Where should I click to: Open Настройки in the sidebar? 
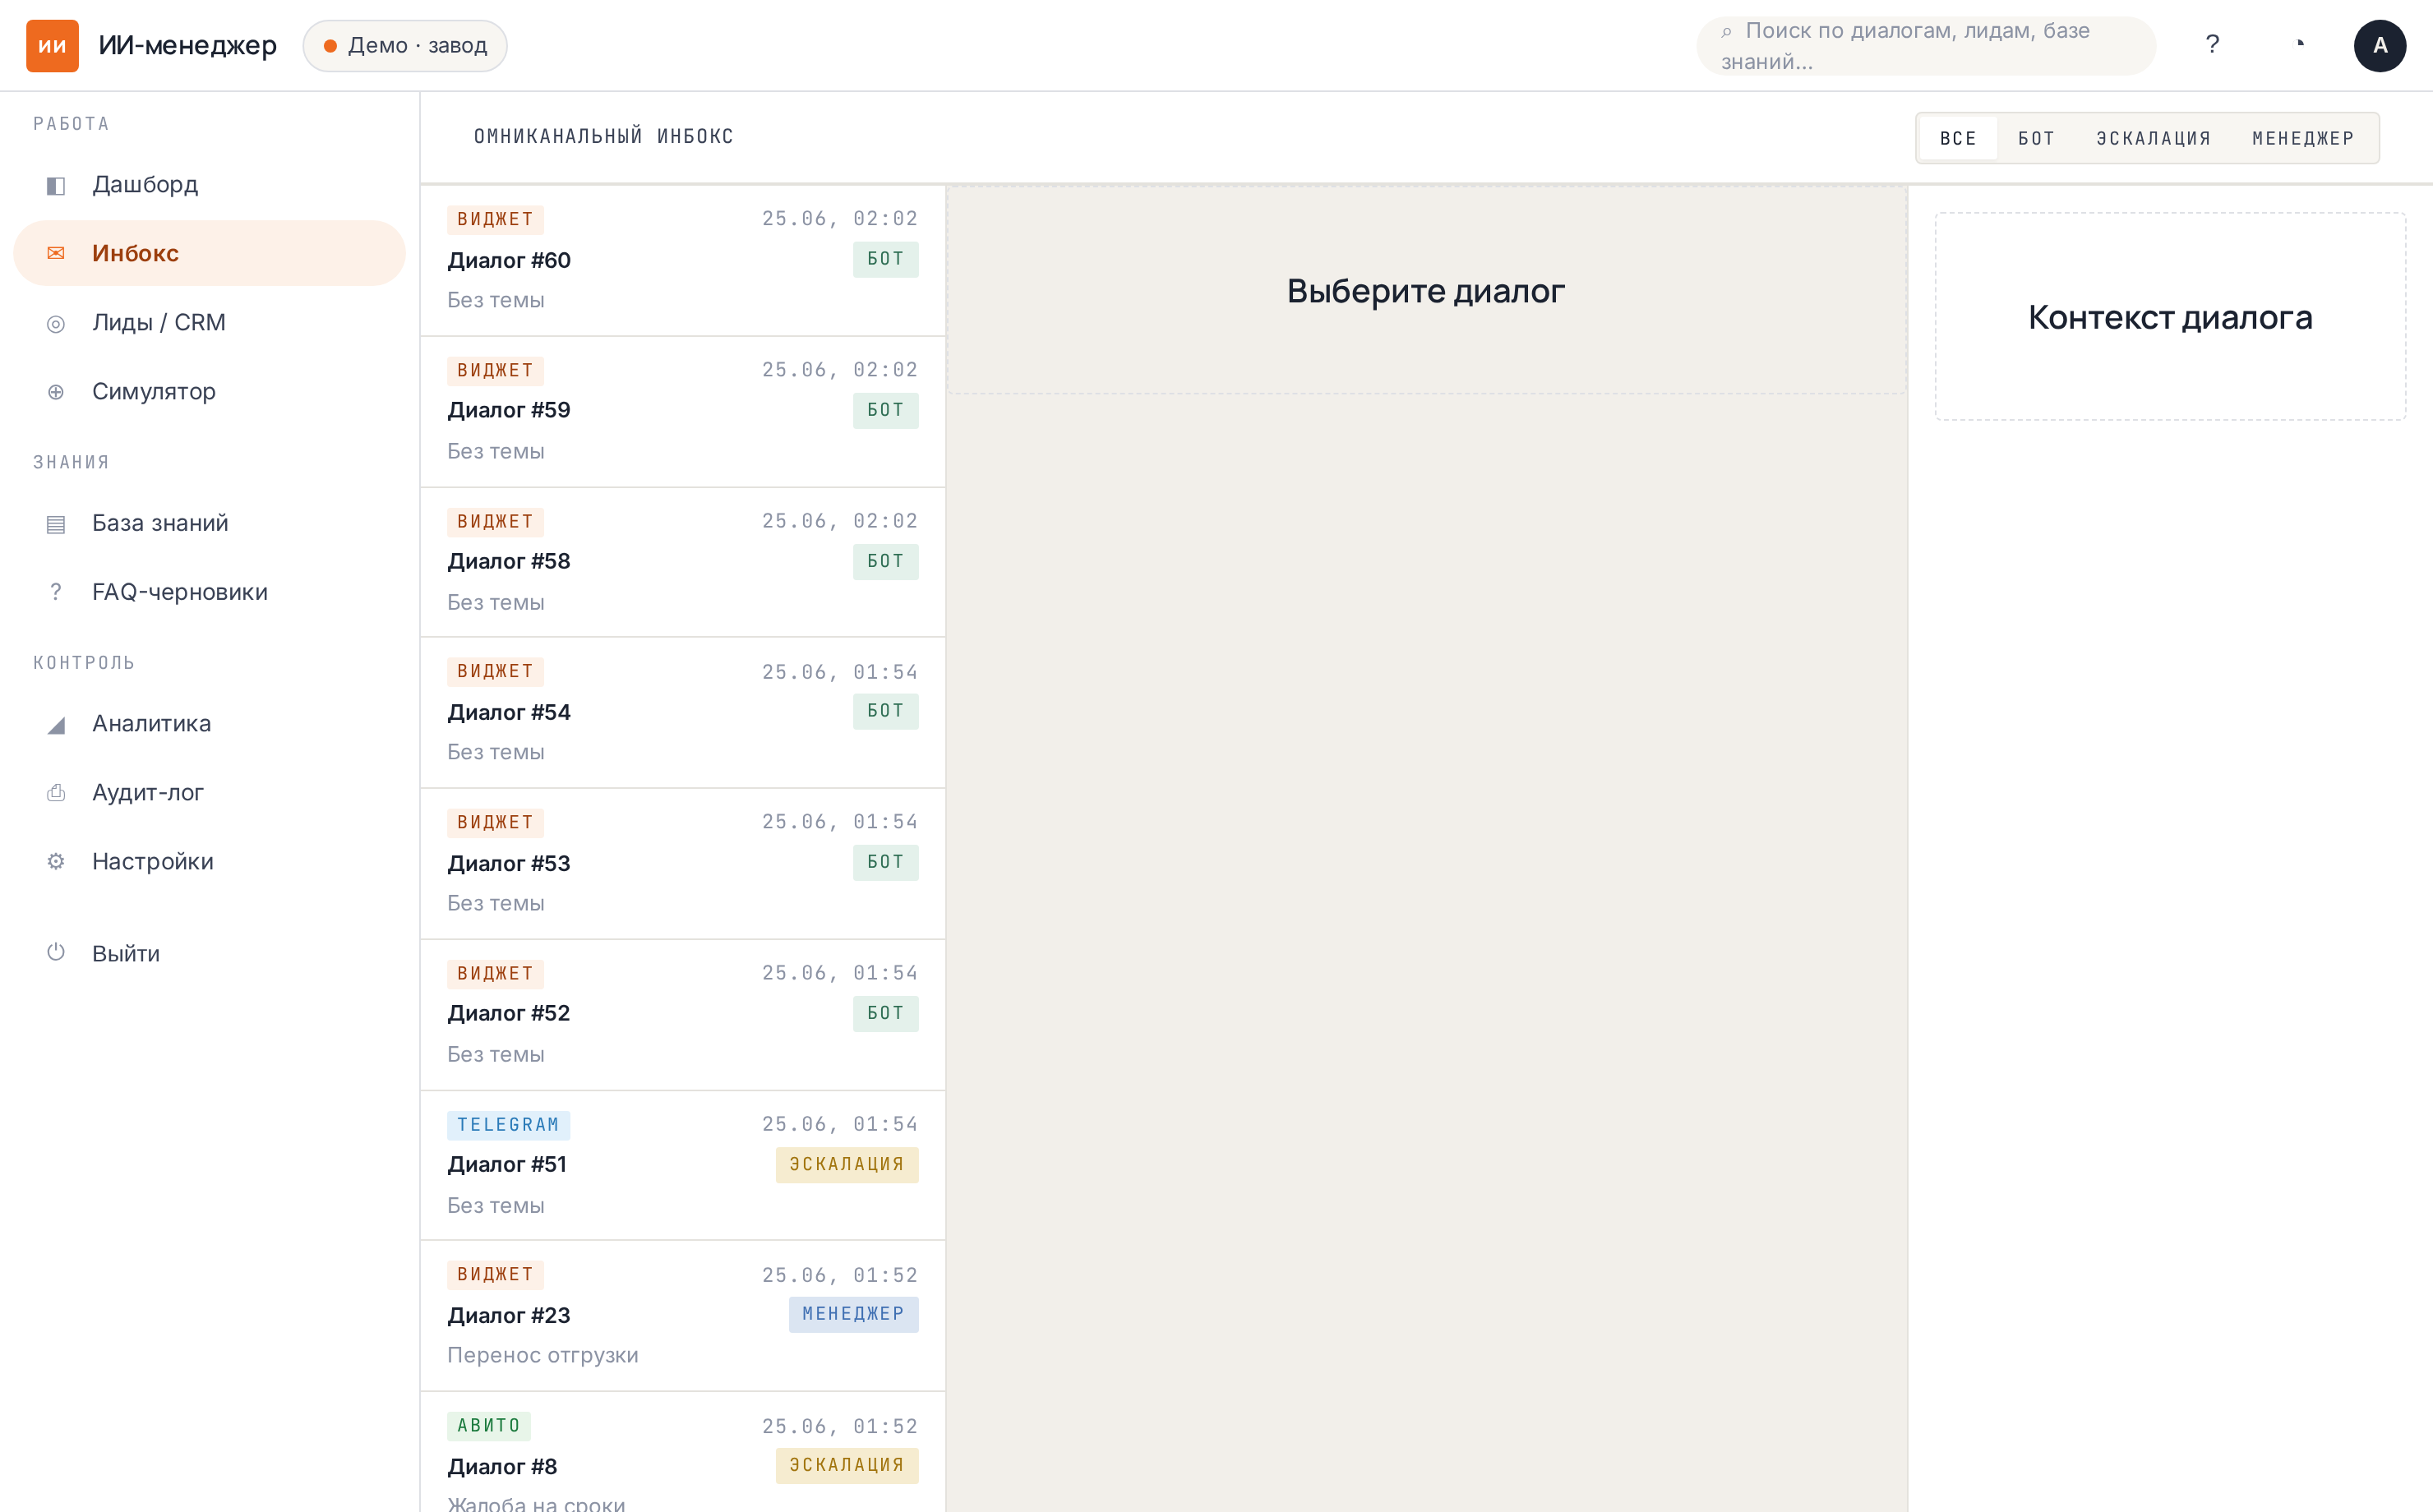pos(209,862)
